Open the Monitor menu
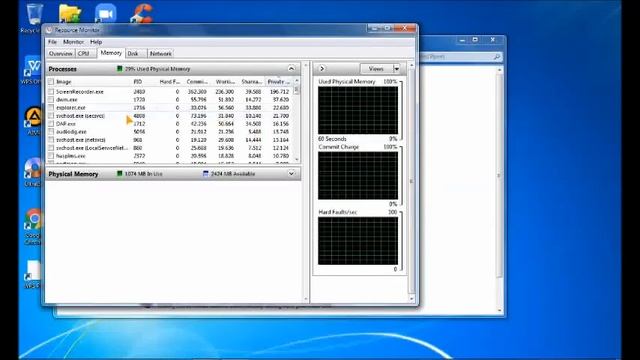Image resolution: width=640 pixels, height=360 pixels. point(73,42)
